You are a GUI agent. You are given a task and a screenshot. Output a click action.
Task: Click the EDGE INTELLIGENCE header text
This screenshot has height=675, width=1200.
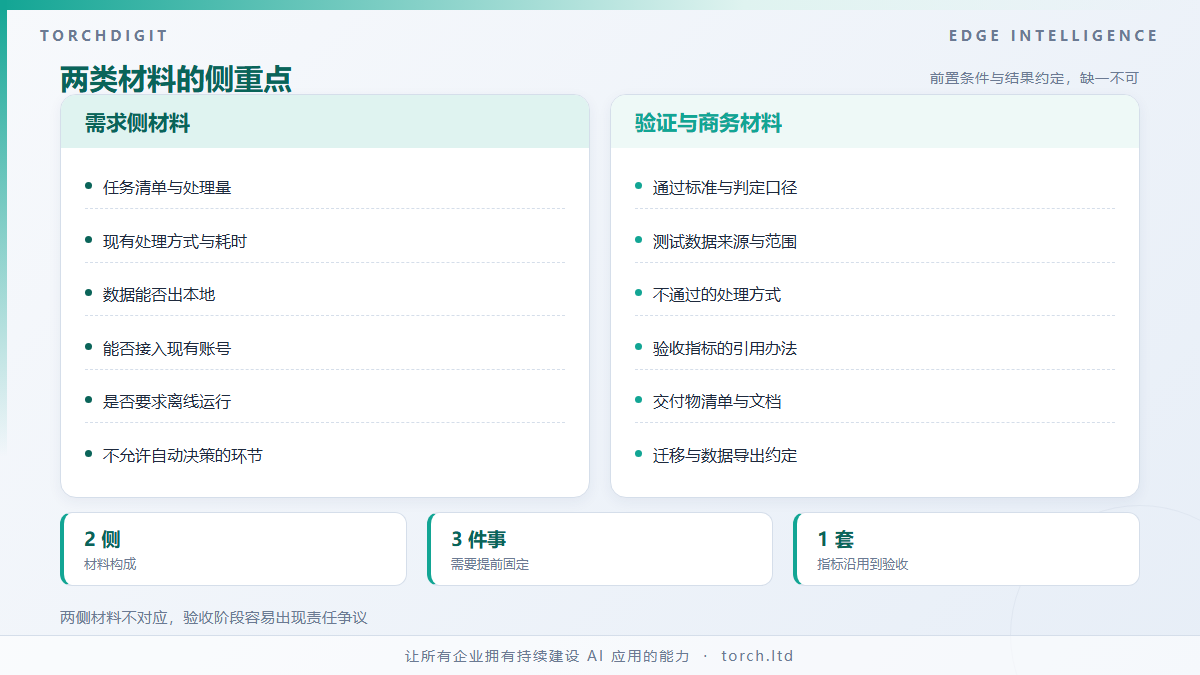click(x=1053, y=36)
